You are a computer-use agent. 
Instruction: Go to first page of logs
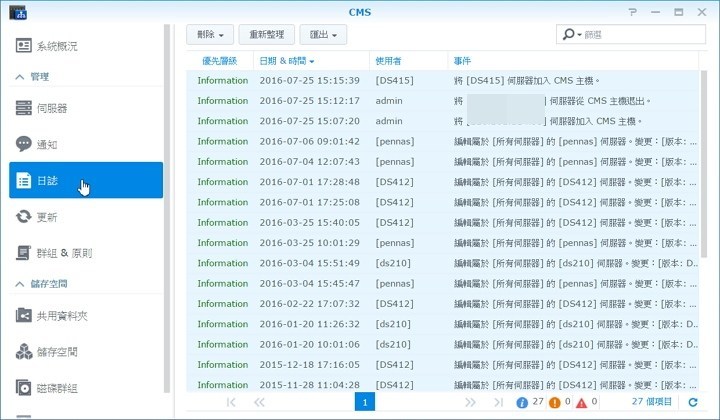coord(231,403)
